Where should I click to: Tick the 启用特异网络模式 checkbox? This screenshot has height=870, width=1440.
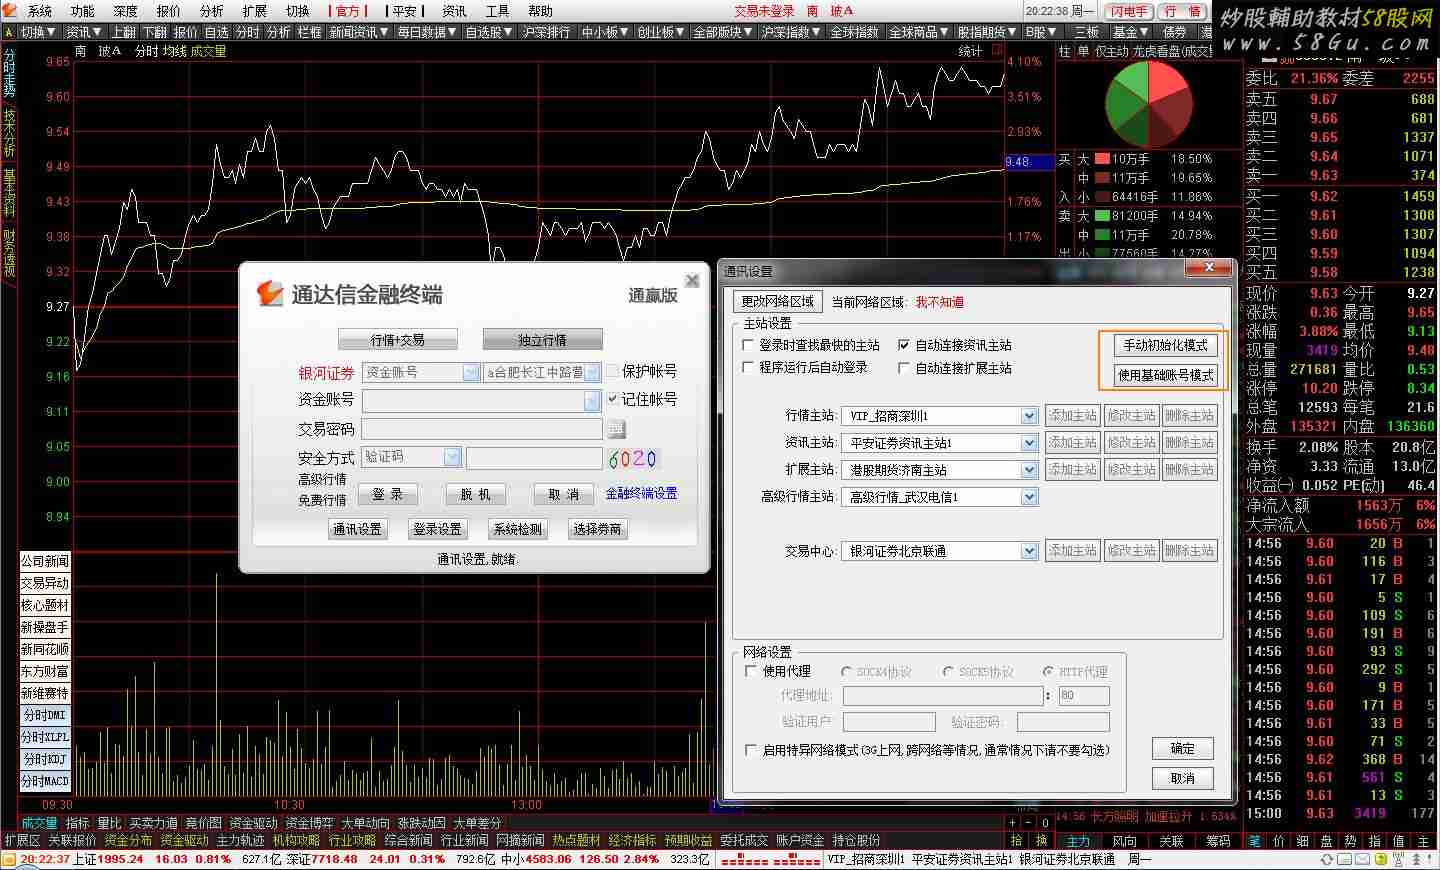click(x=751, y=750)
